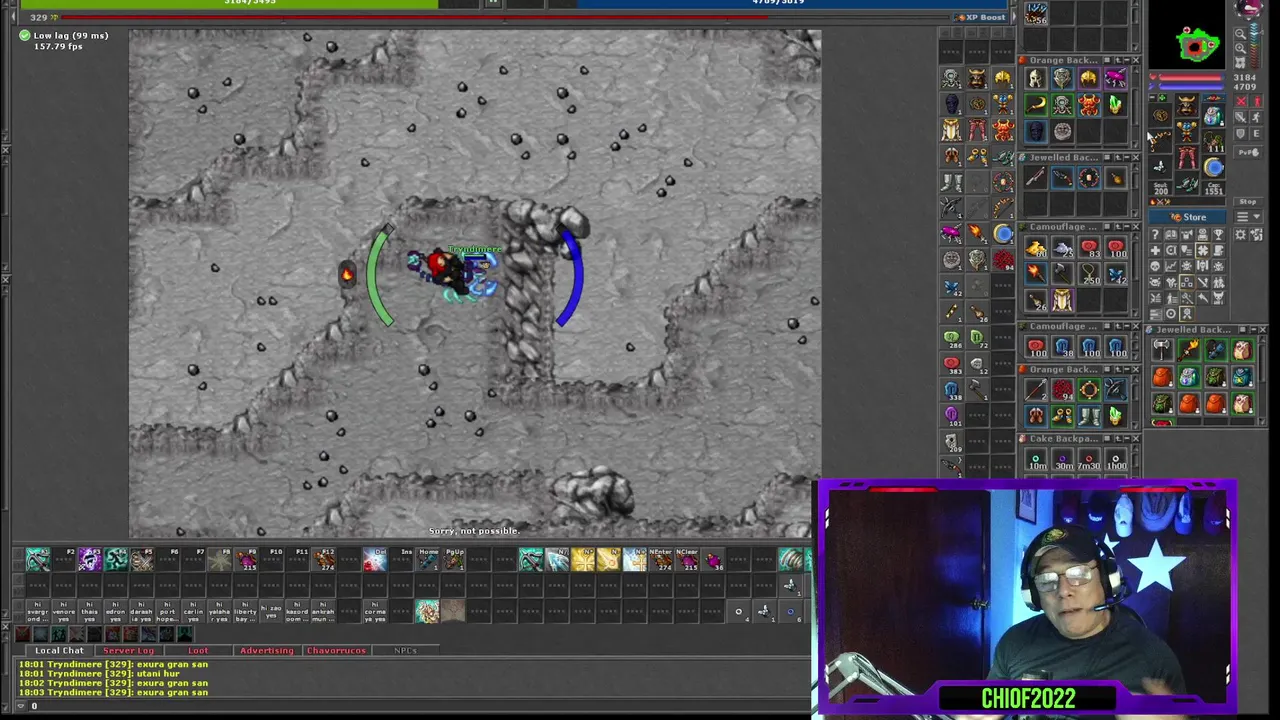Use the Home hotkey action slot
This screenshot has height=720, width=1280.
pos(428,560)
